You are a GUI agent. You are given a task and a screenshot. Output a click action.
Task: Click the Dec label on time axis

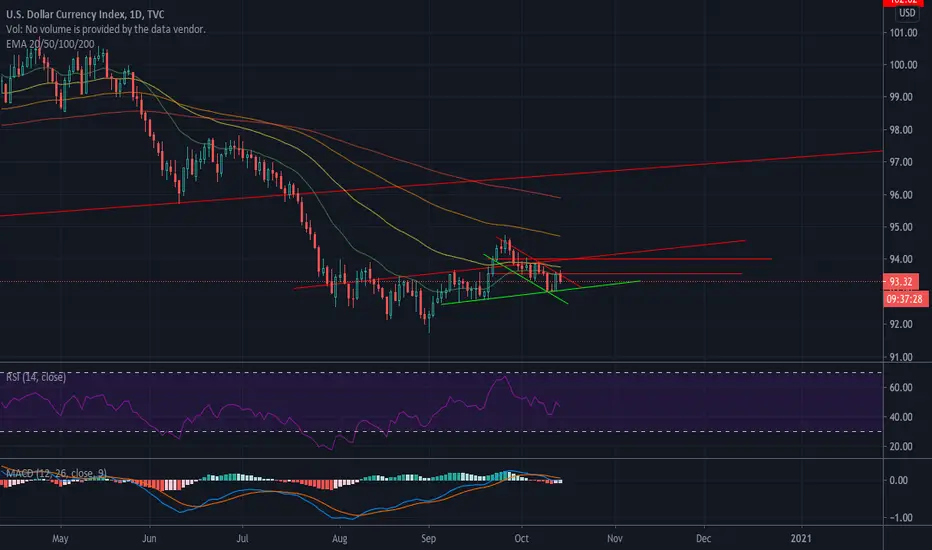703,538
